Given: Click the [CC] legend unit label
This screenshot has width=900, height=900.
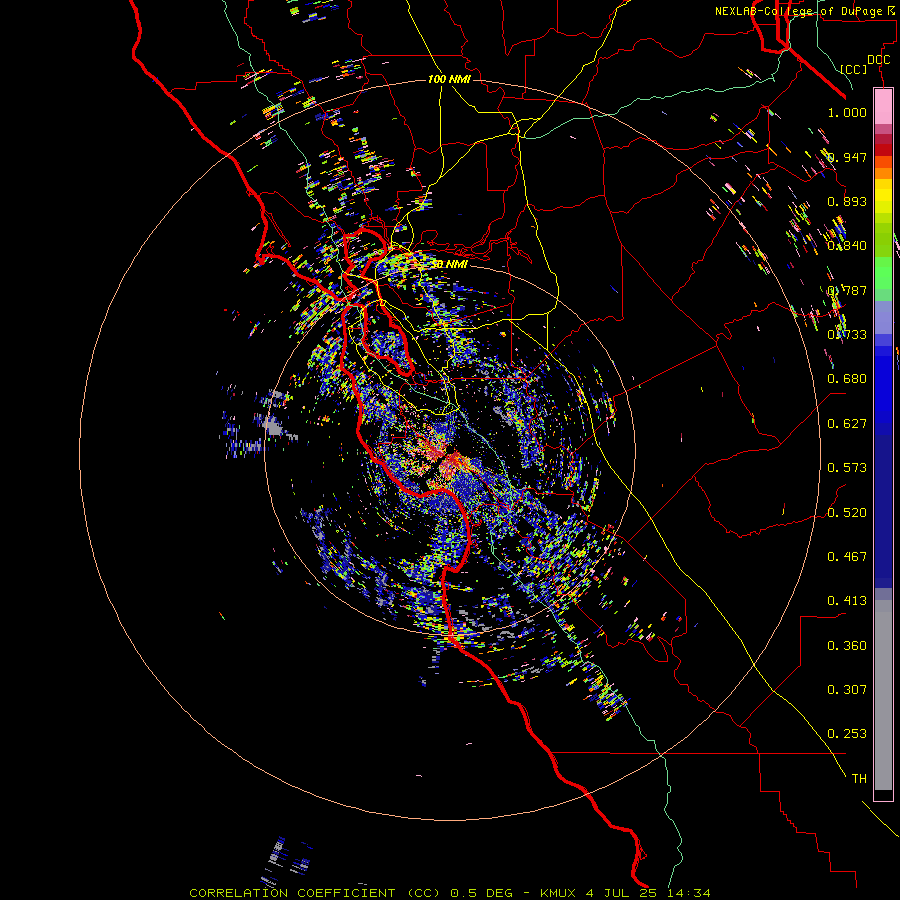Looking at the screenshot, I should pos(853,69).
